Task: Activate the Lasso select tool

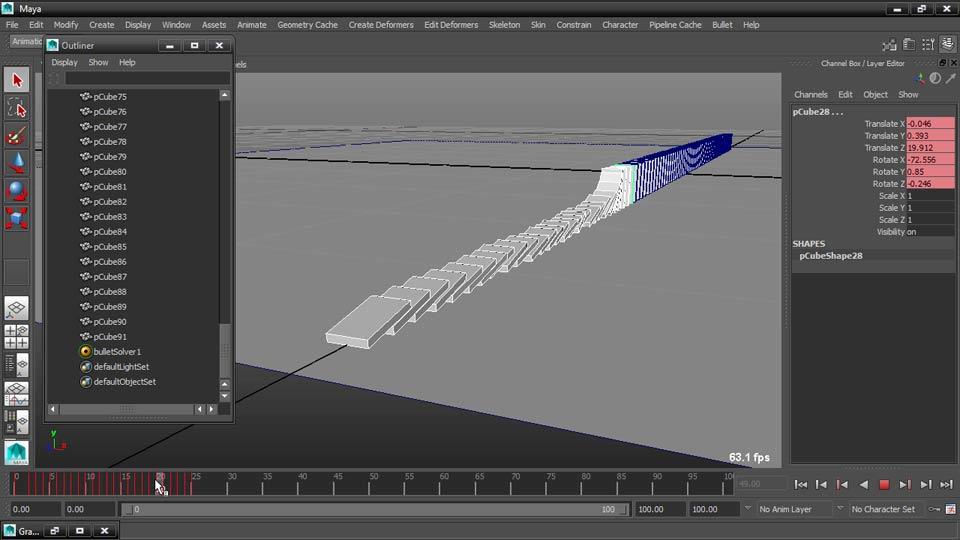Action: tap(16, 107)
